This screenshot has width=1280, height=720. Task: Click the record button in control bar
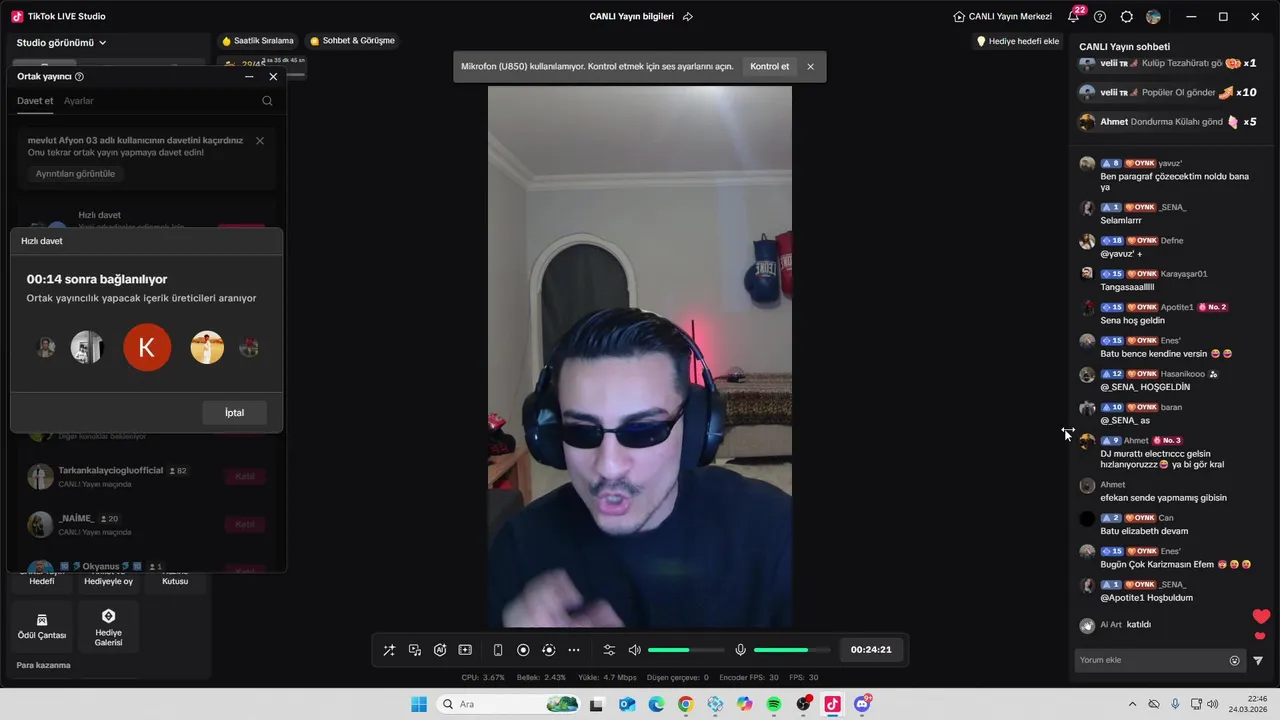click(523, 650)
